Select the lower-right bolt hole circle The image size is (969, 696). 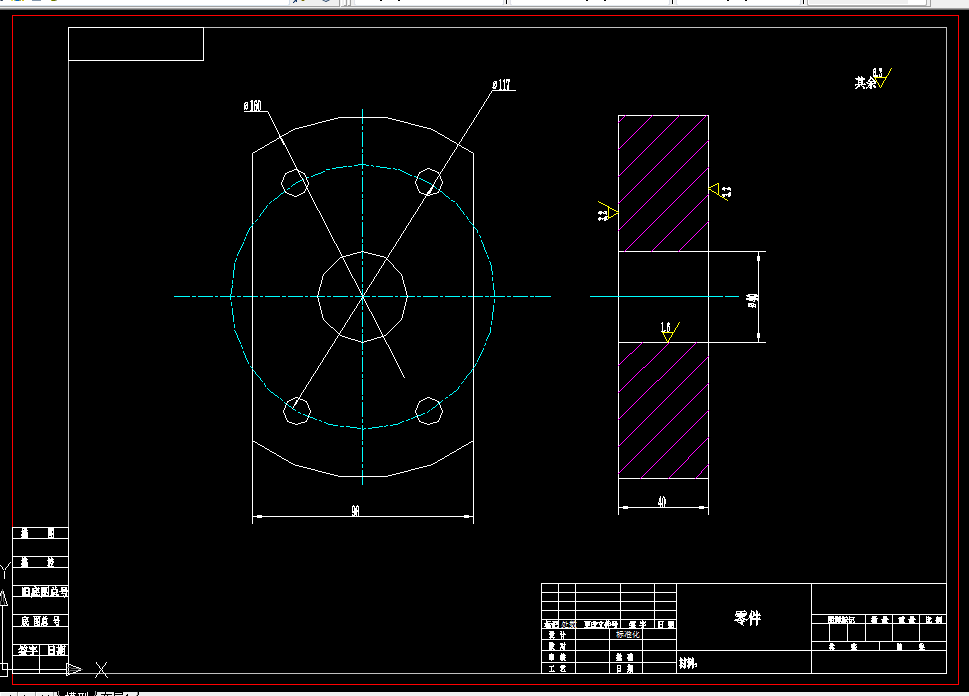[x=429, y=411]
